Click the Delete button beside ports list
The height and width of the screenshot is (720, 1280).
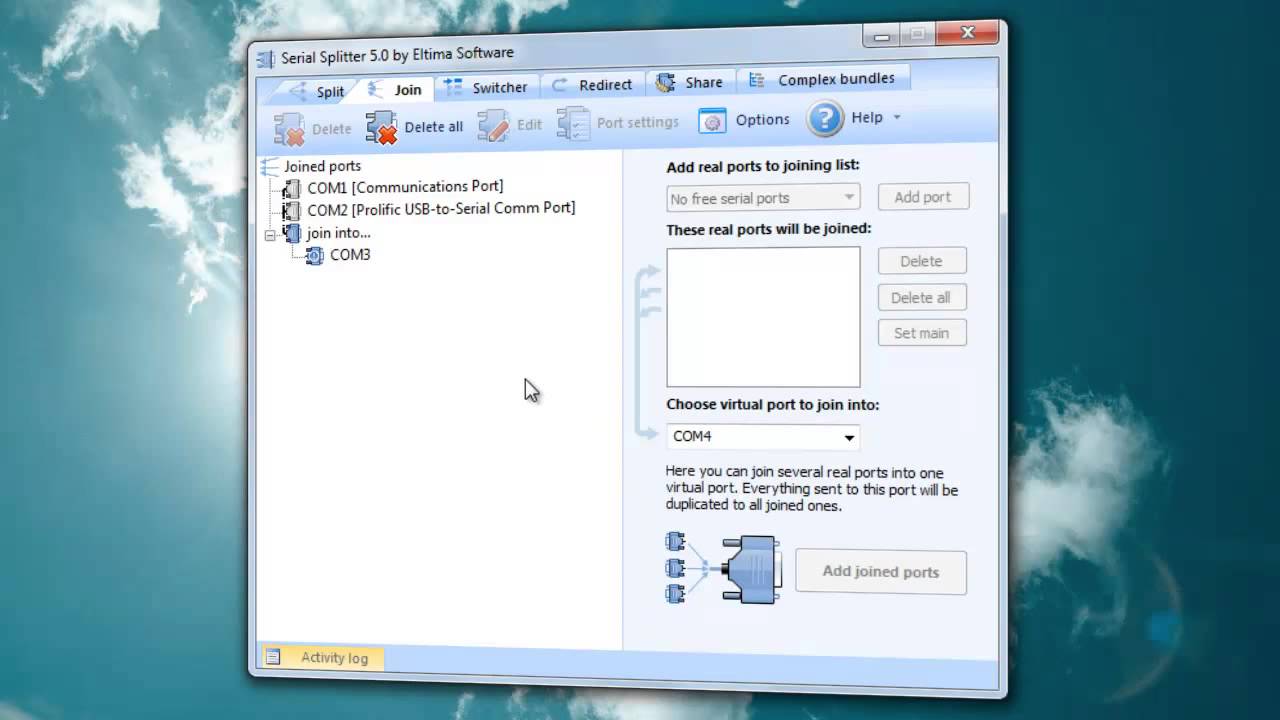(x=921, y=261)
